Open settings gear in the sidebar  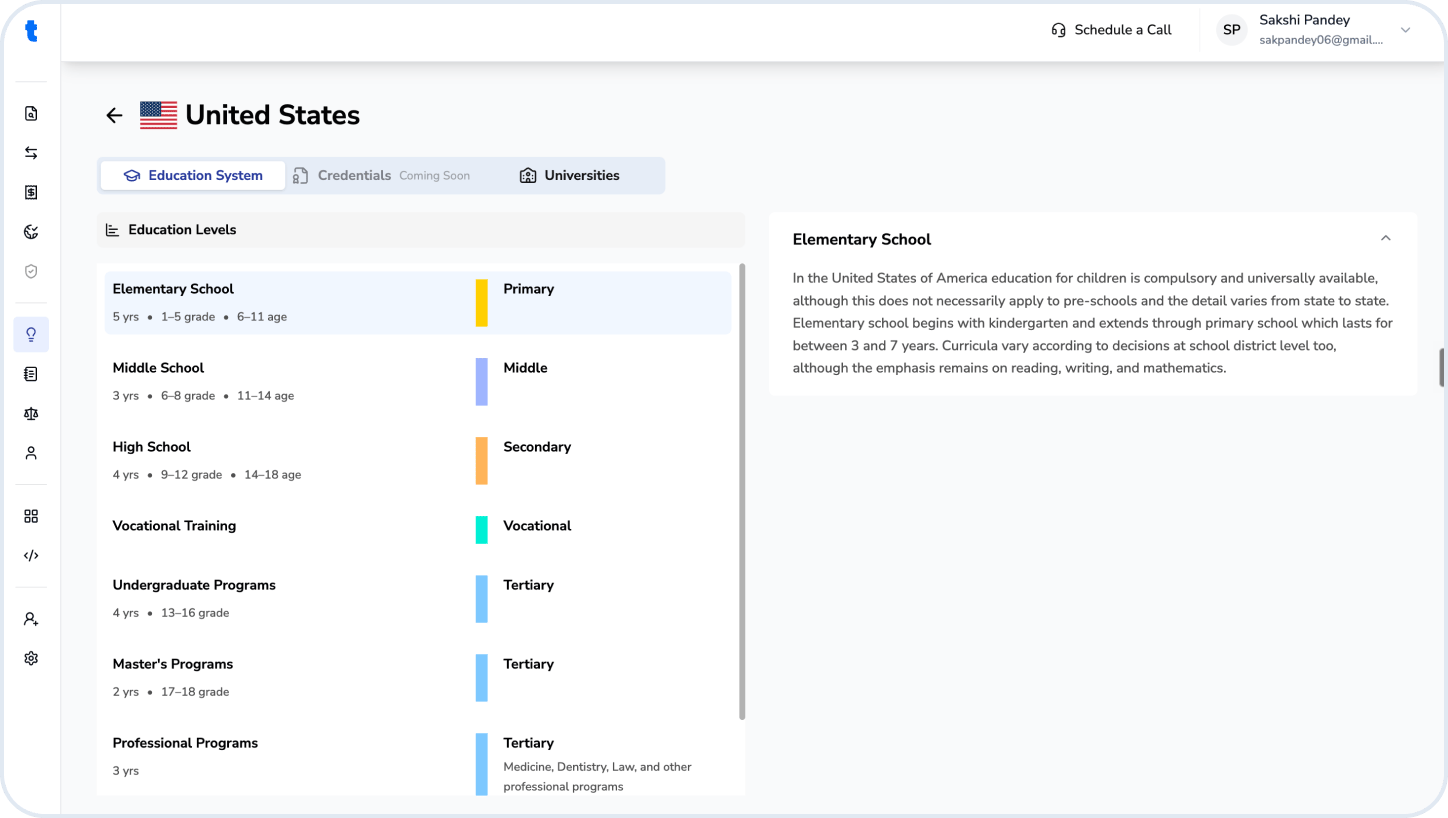pyautogui.click(x=31, y=659)
